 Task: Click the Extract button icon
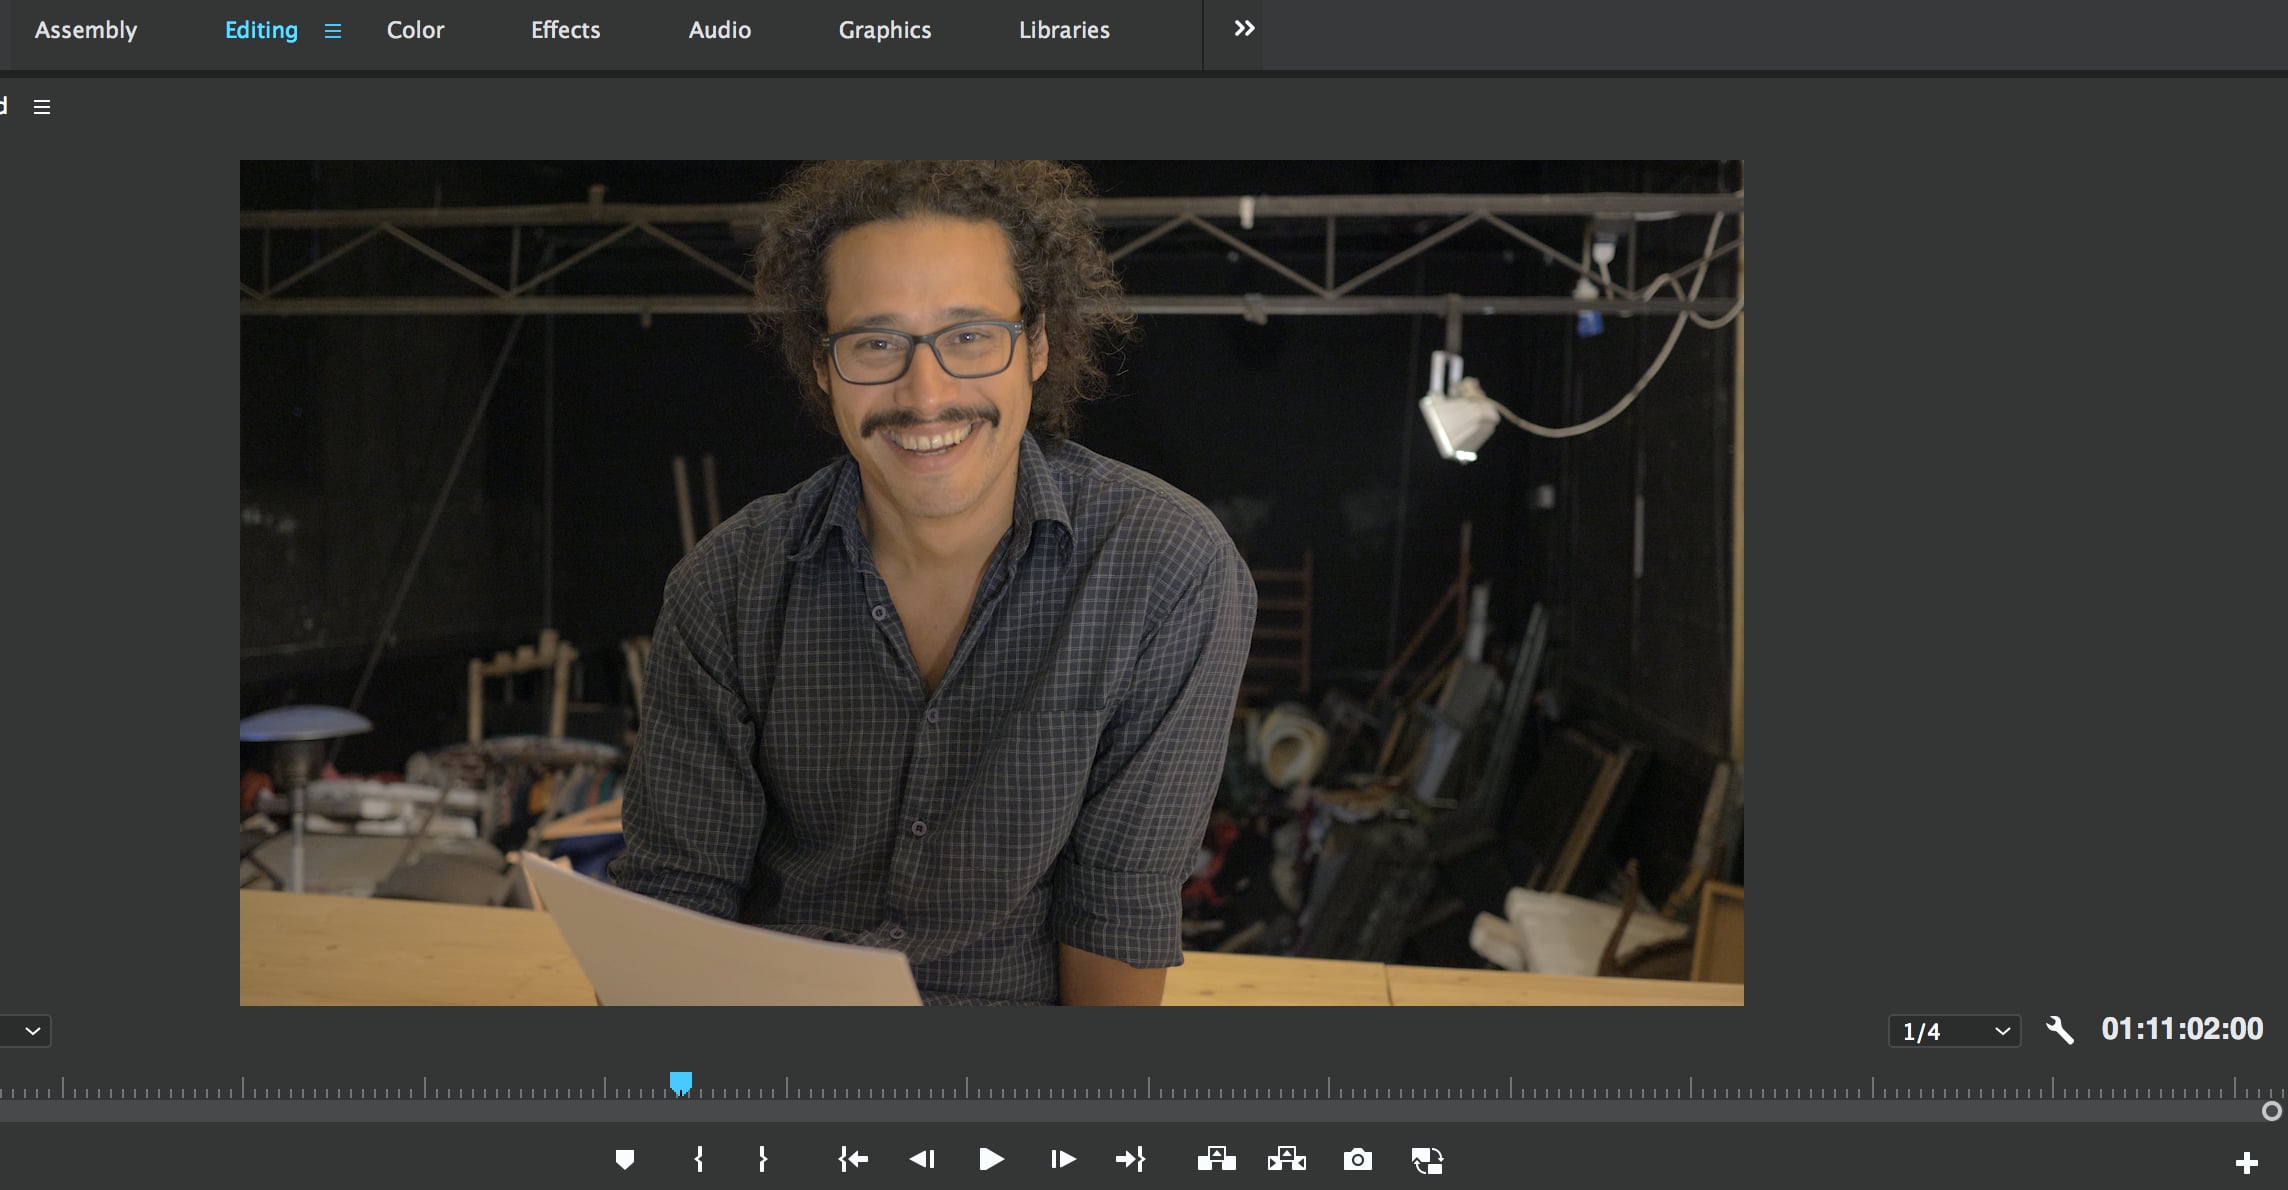click(1287, 1160)
